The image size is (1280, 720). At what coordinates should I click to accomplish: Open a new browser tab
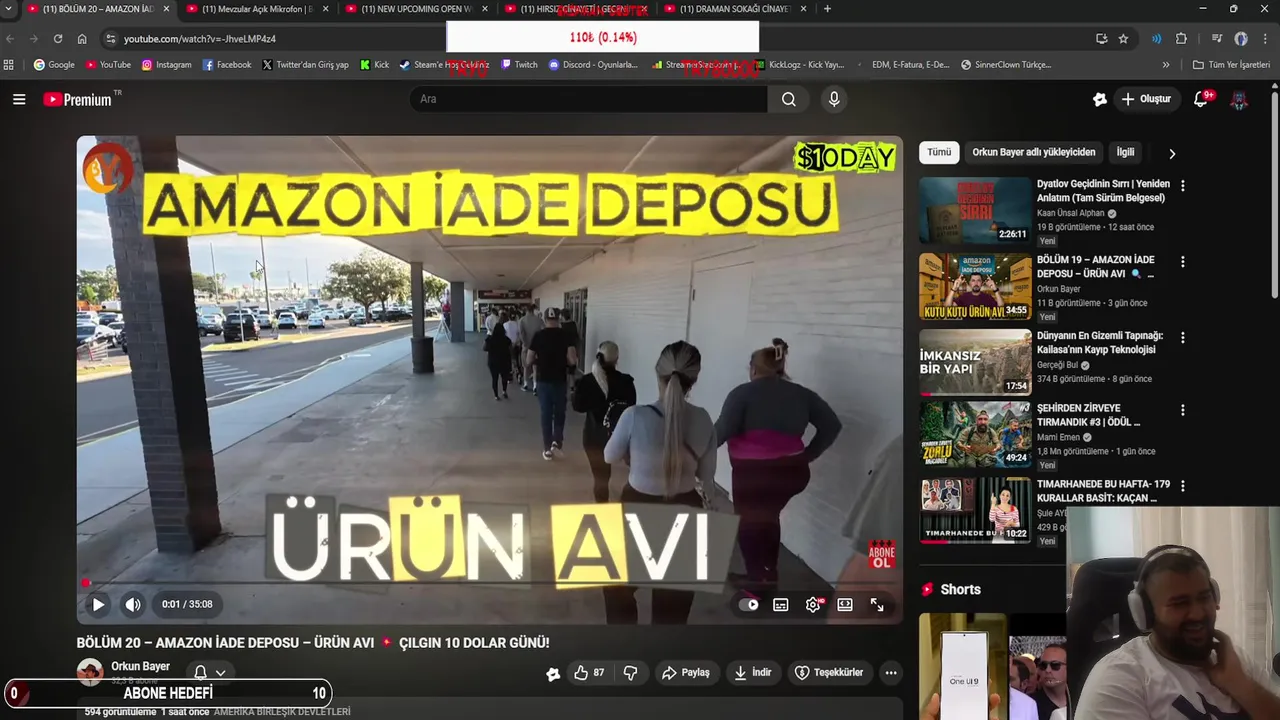(x=827, y=9)
